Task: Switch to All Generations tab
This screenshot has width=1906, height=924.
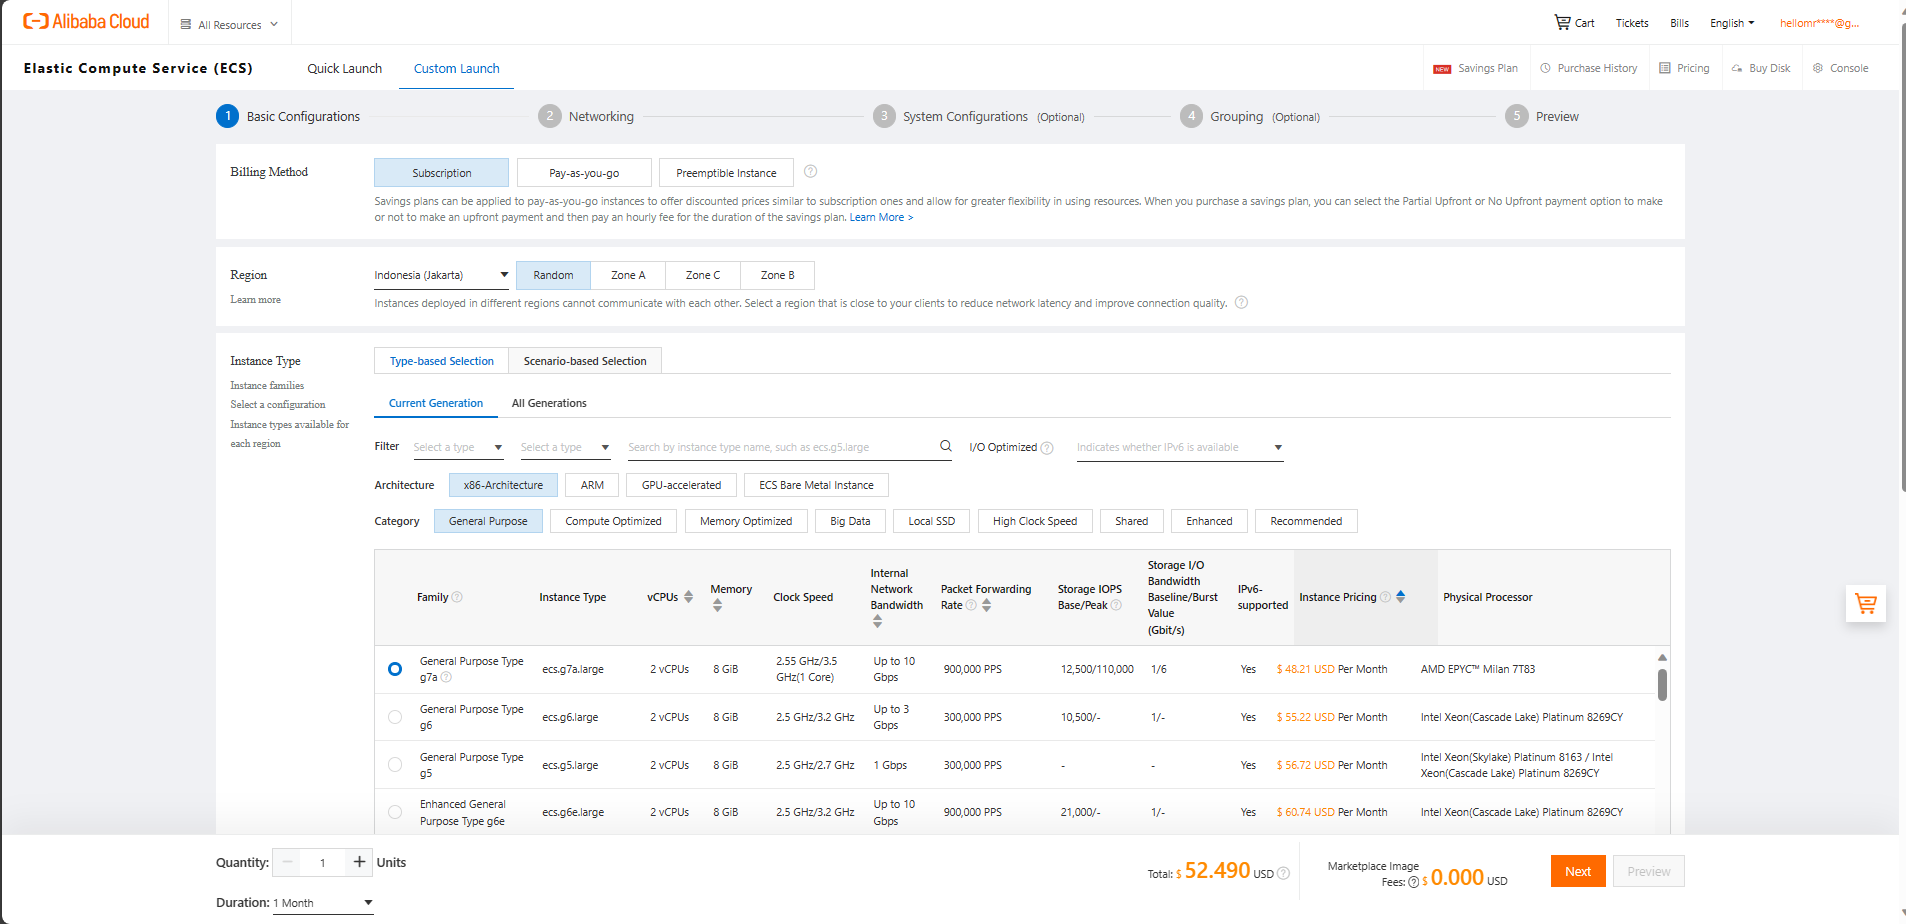Action: tap(549, 403)
